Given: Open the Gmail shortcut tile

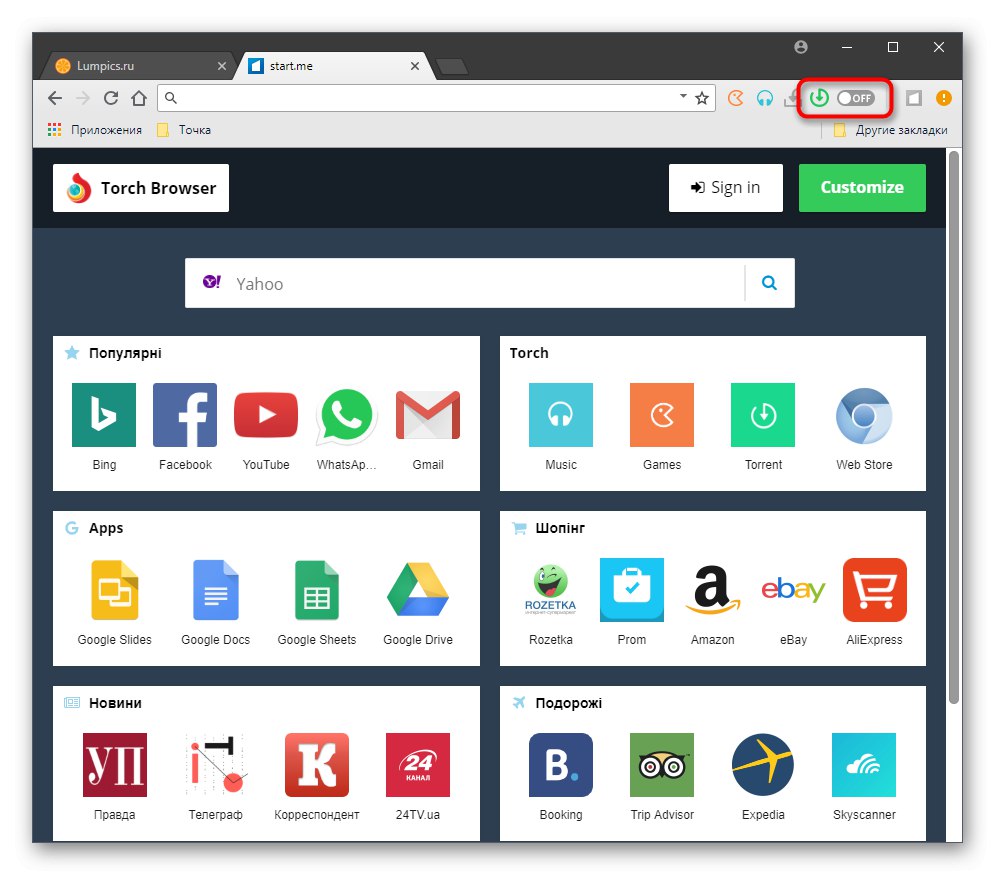Looking at the screenshot, I should pyautogui.click(x=428, y=415).
